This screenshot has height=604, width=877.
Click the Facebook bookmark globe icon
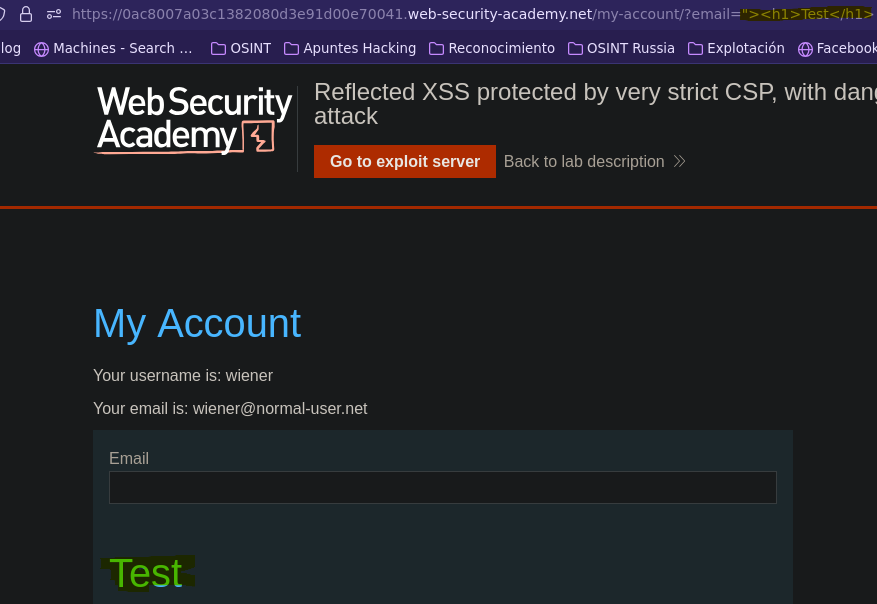tap(805, 49)
